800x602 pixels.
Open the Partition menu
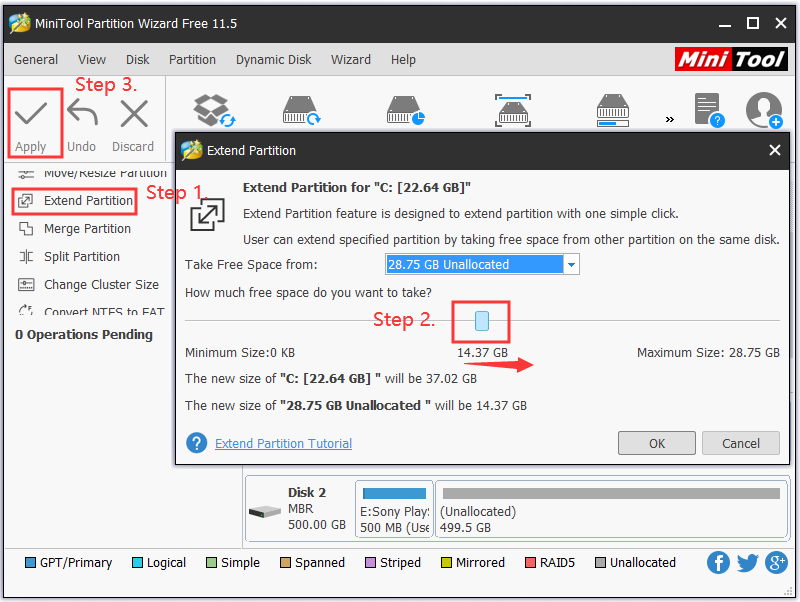[192, 60]
